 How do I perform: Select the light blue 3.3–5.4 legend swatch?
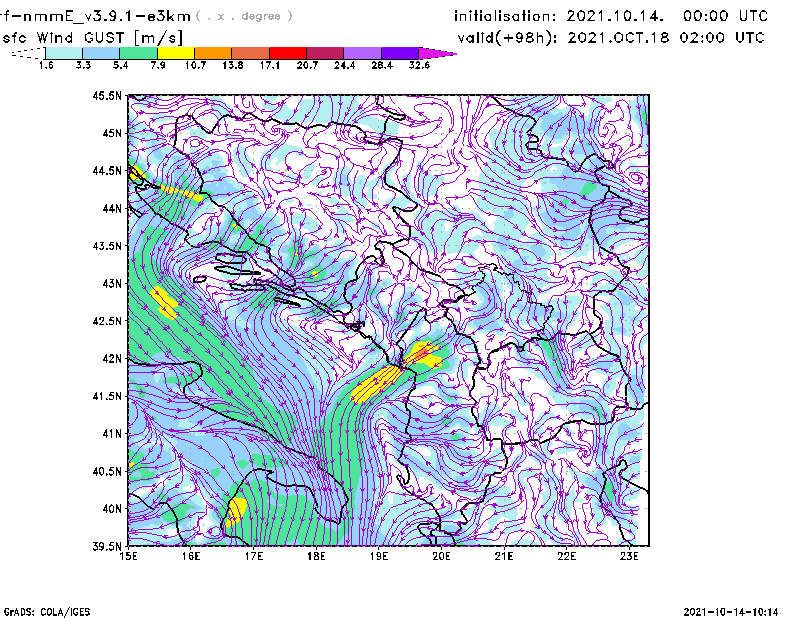(x=101, y=53)
